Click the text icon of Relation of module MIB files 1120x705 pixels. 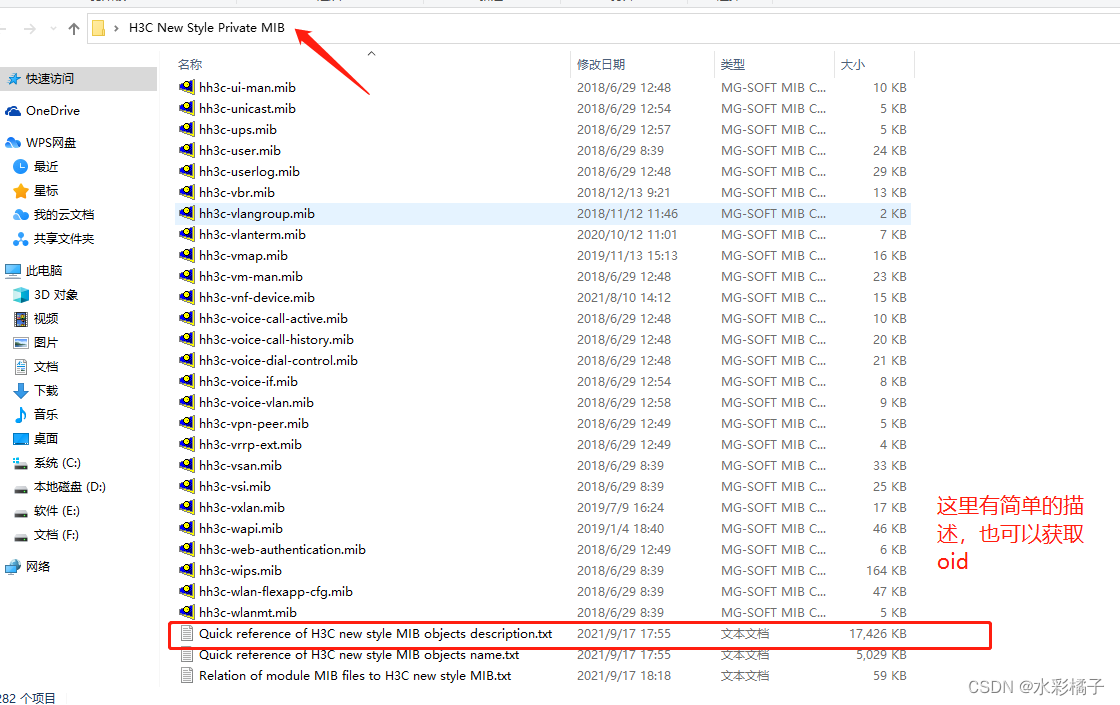[187, 675]
